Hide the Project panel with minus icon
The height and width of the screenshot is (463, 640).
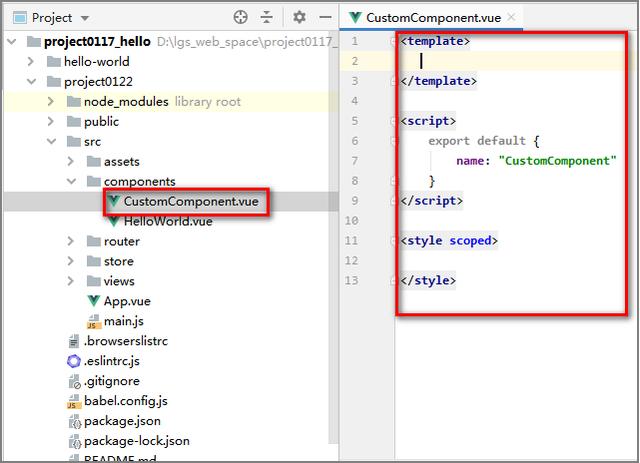point(325,17)
